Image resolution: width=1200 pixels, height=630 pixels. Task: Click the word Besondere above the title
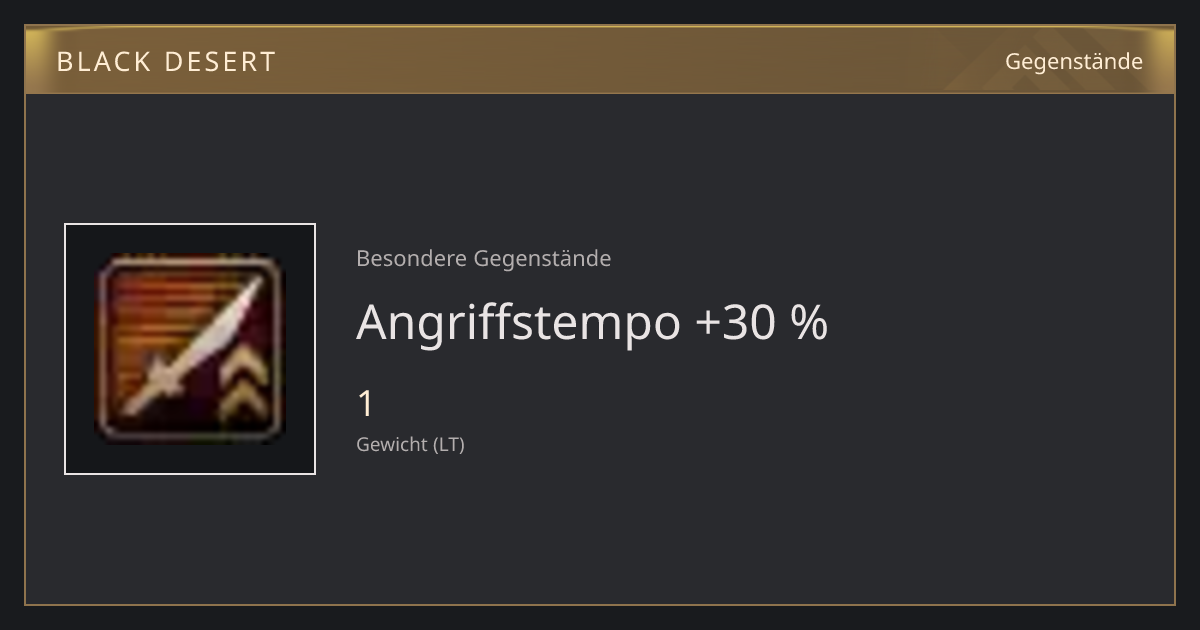[411, 259]
